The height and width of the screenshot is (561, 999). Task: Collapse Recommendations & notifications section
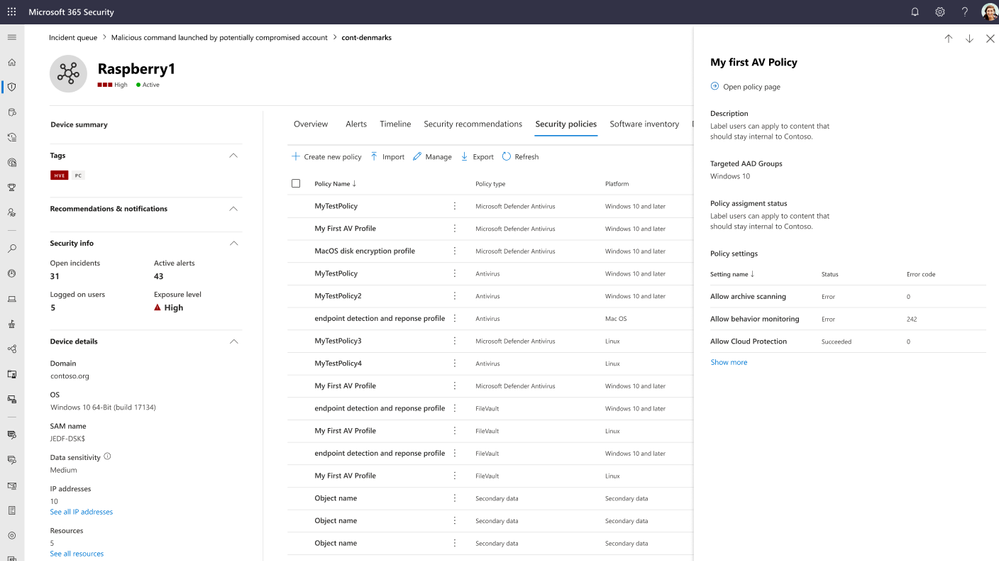[x=233, y=209]
